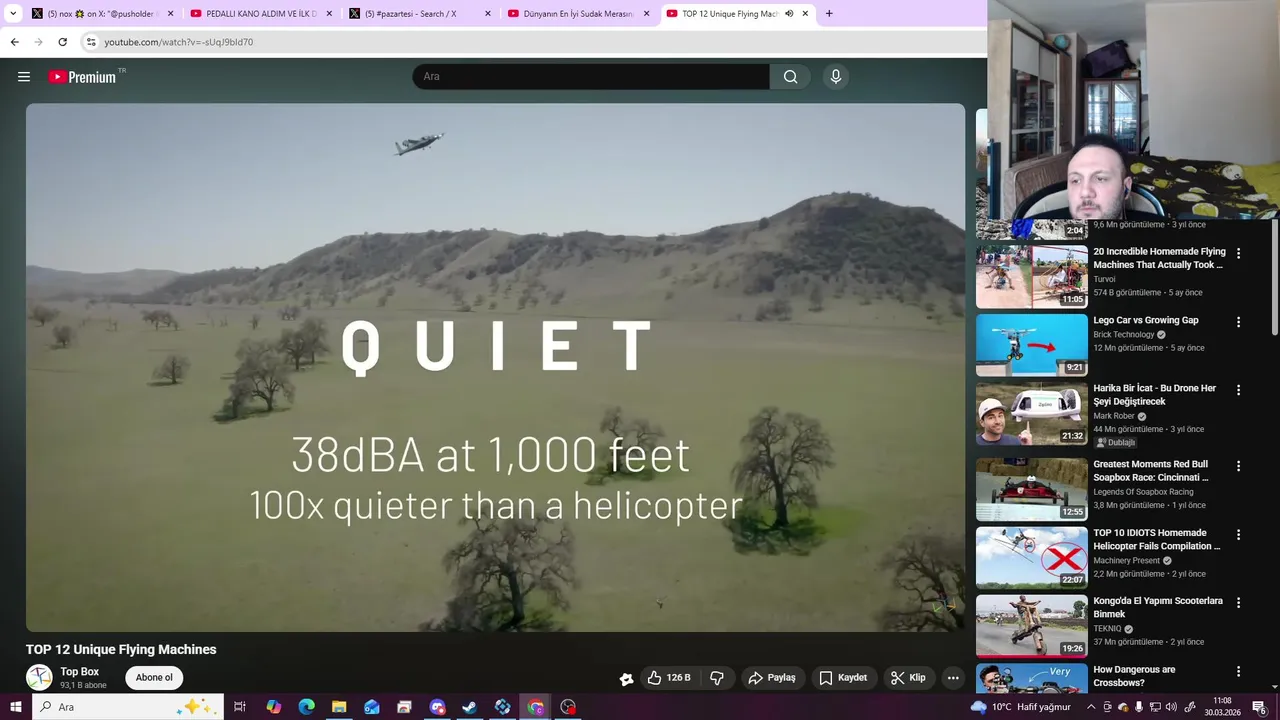Save the video with Kaydet
This screenshot has width=1280, height=720.
pyautogui.click(x=843, y=678)
